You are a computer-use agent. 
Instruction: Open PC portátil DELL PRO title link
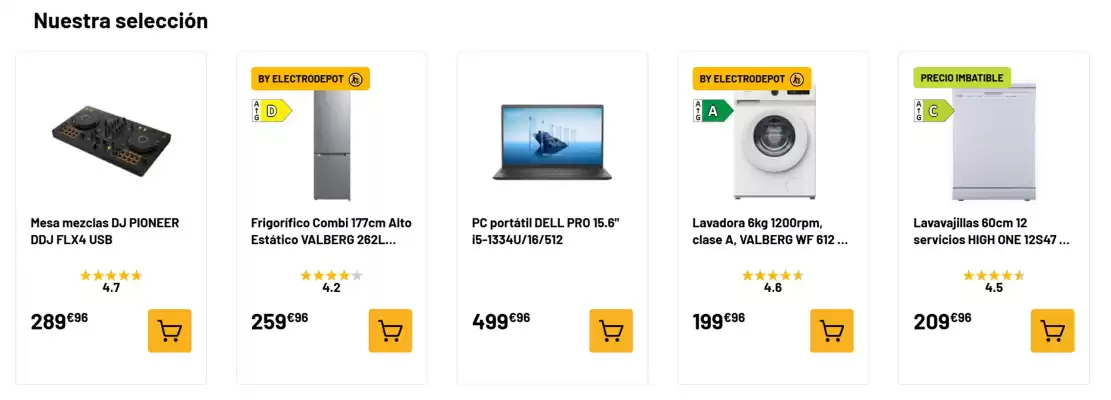click(546, 231)
